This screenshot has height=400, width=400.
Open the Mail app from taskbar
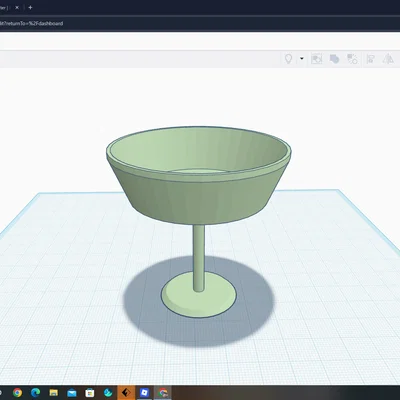coord(71,393)
